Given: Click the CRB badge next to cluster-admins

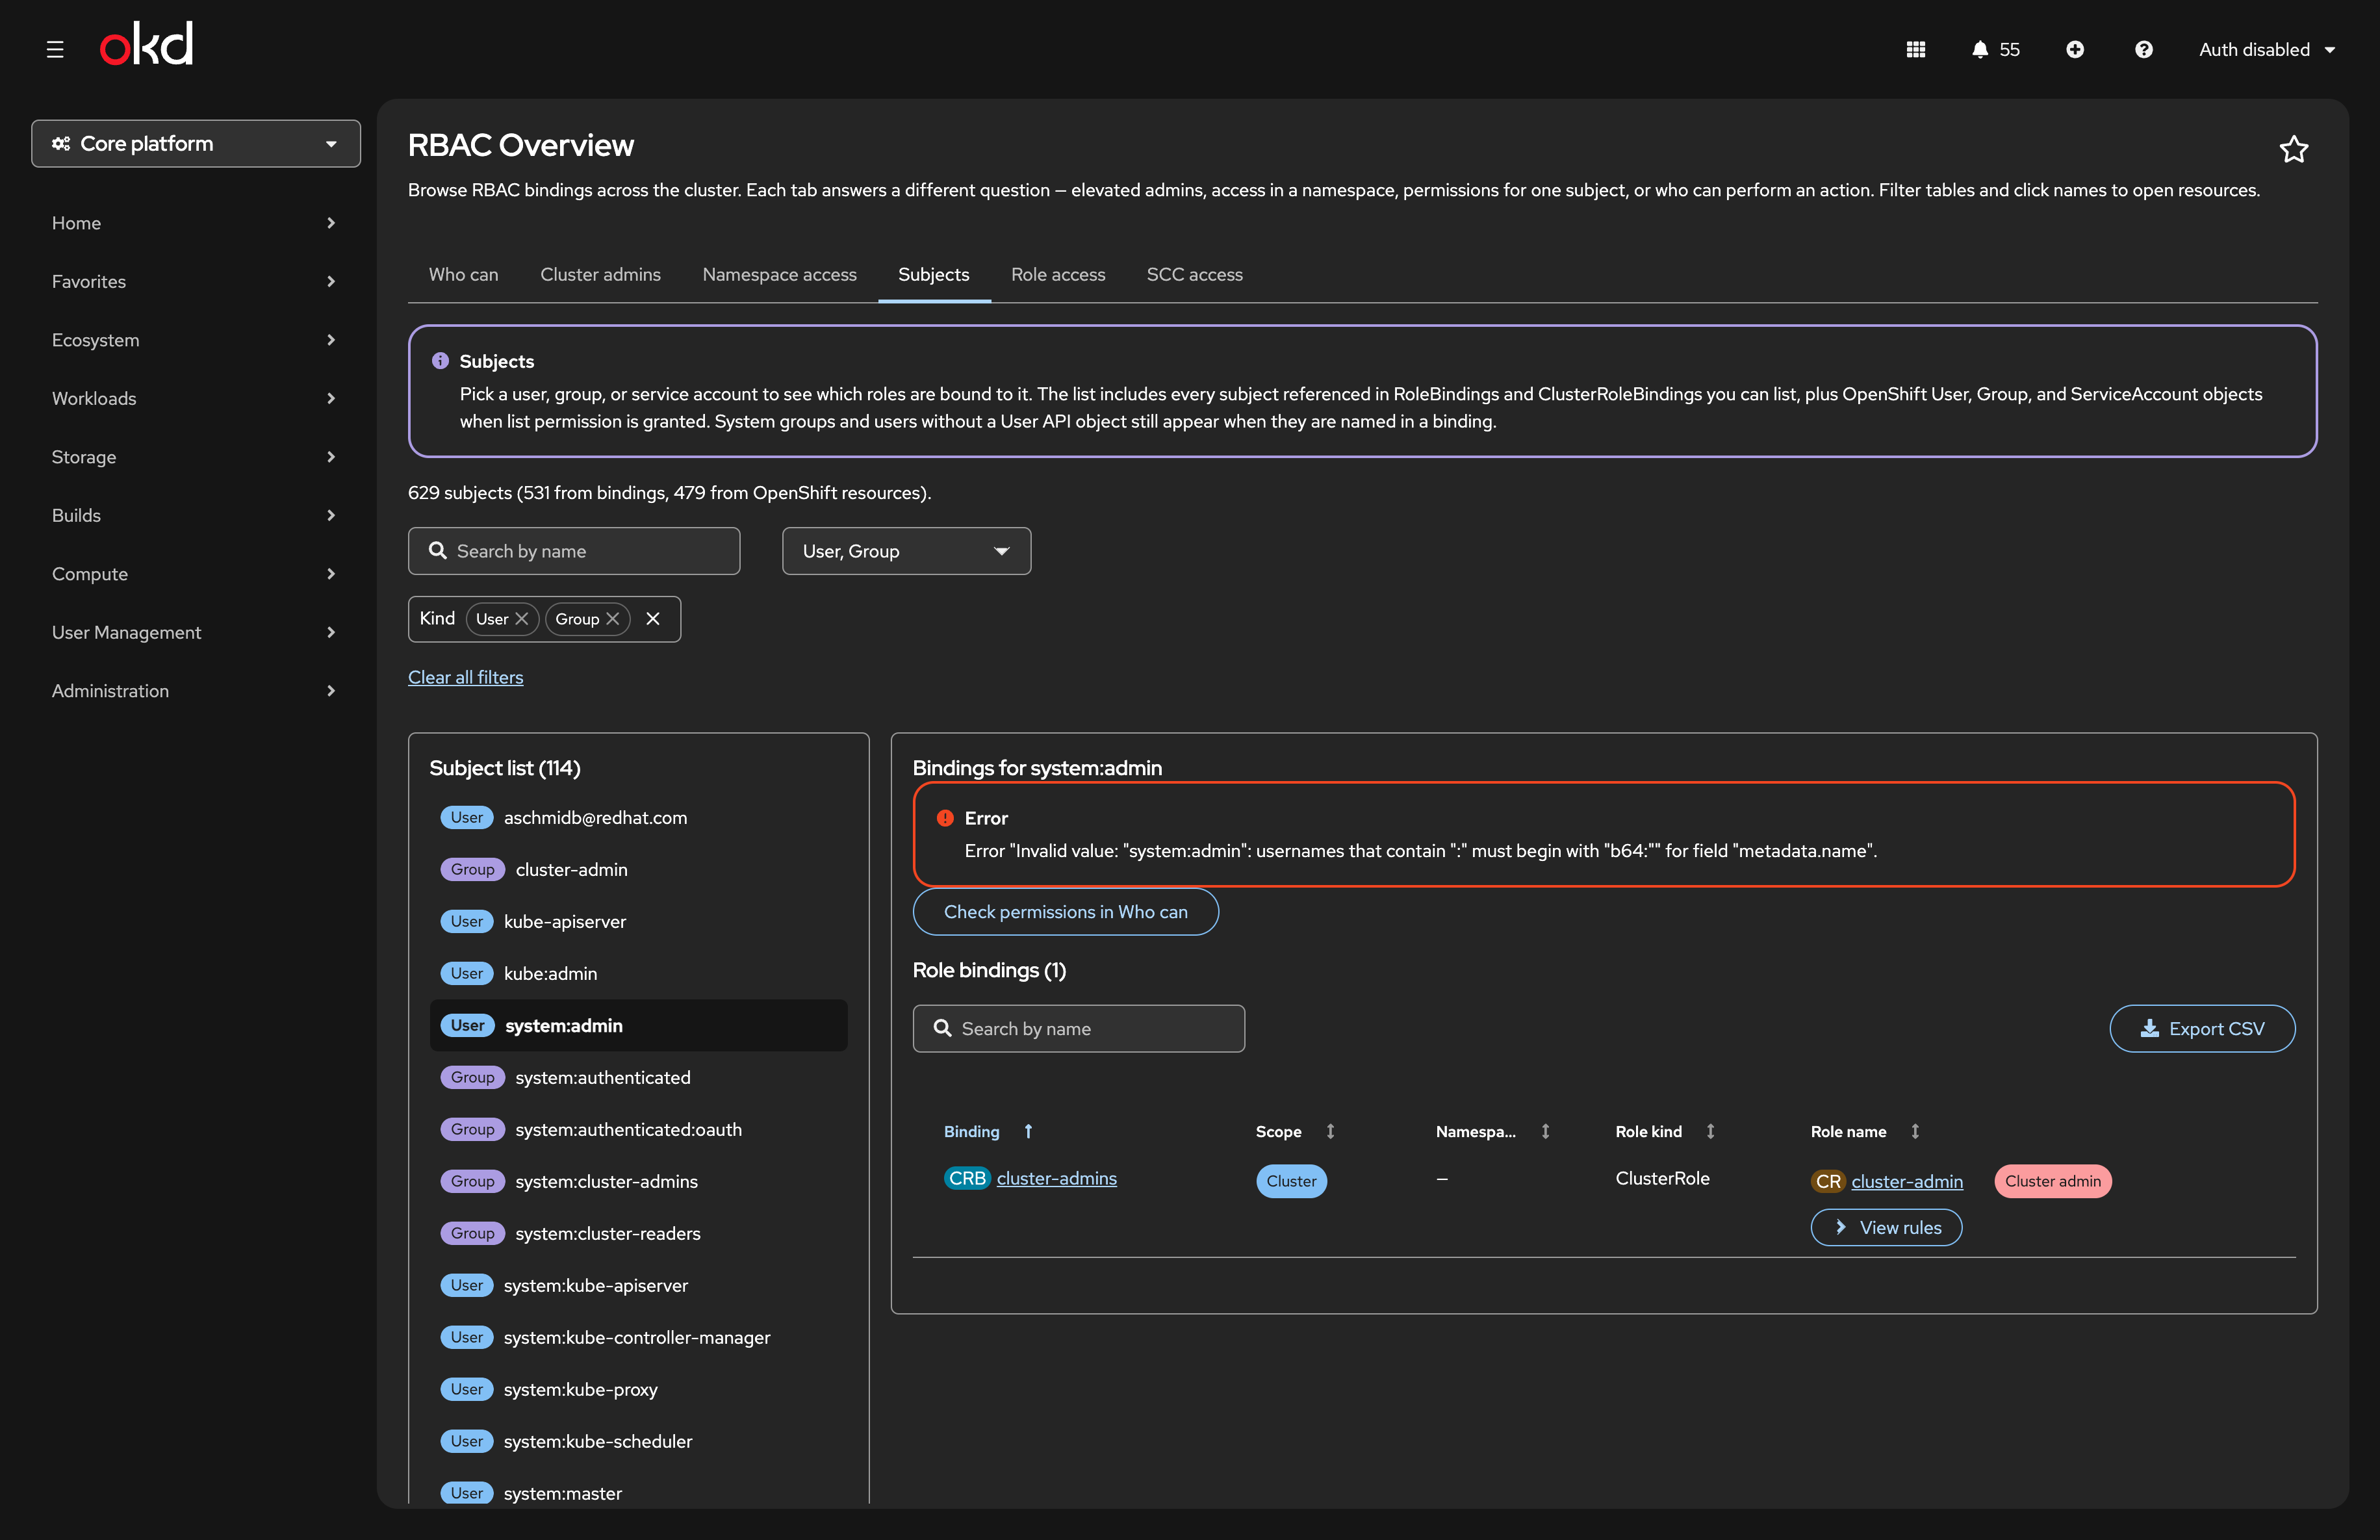Looking at the screenshot, I should pos(966,1178).
